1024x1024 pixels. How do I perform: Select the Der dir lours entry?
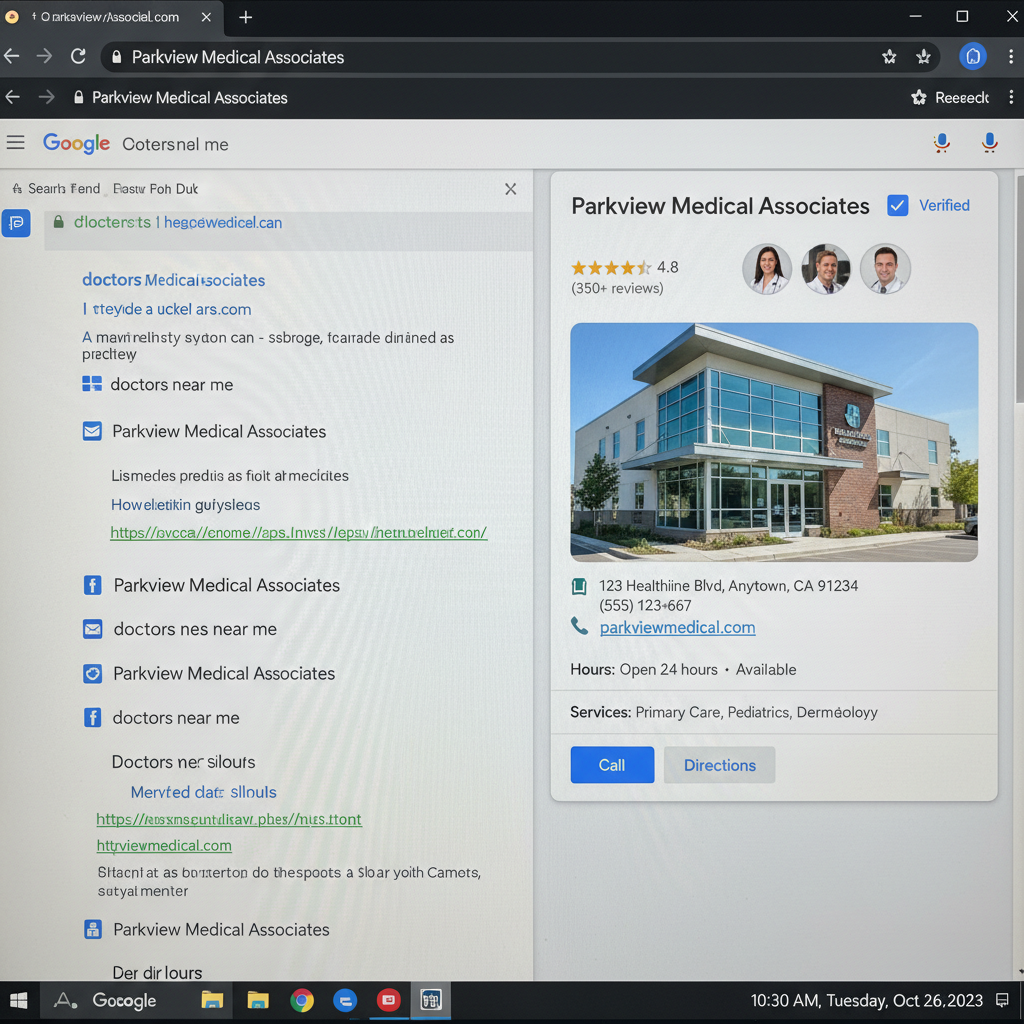tap(157, 973)
